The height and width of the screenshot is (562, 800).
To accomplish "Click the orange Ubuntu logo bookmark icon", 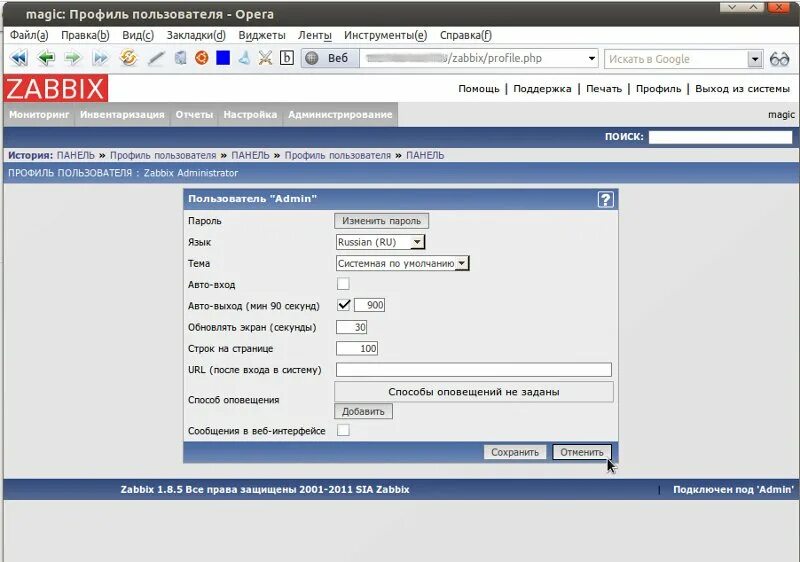I will [202, 58].
